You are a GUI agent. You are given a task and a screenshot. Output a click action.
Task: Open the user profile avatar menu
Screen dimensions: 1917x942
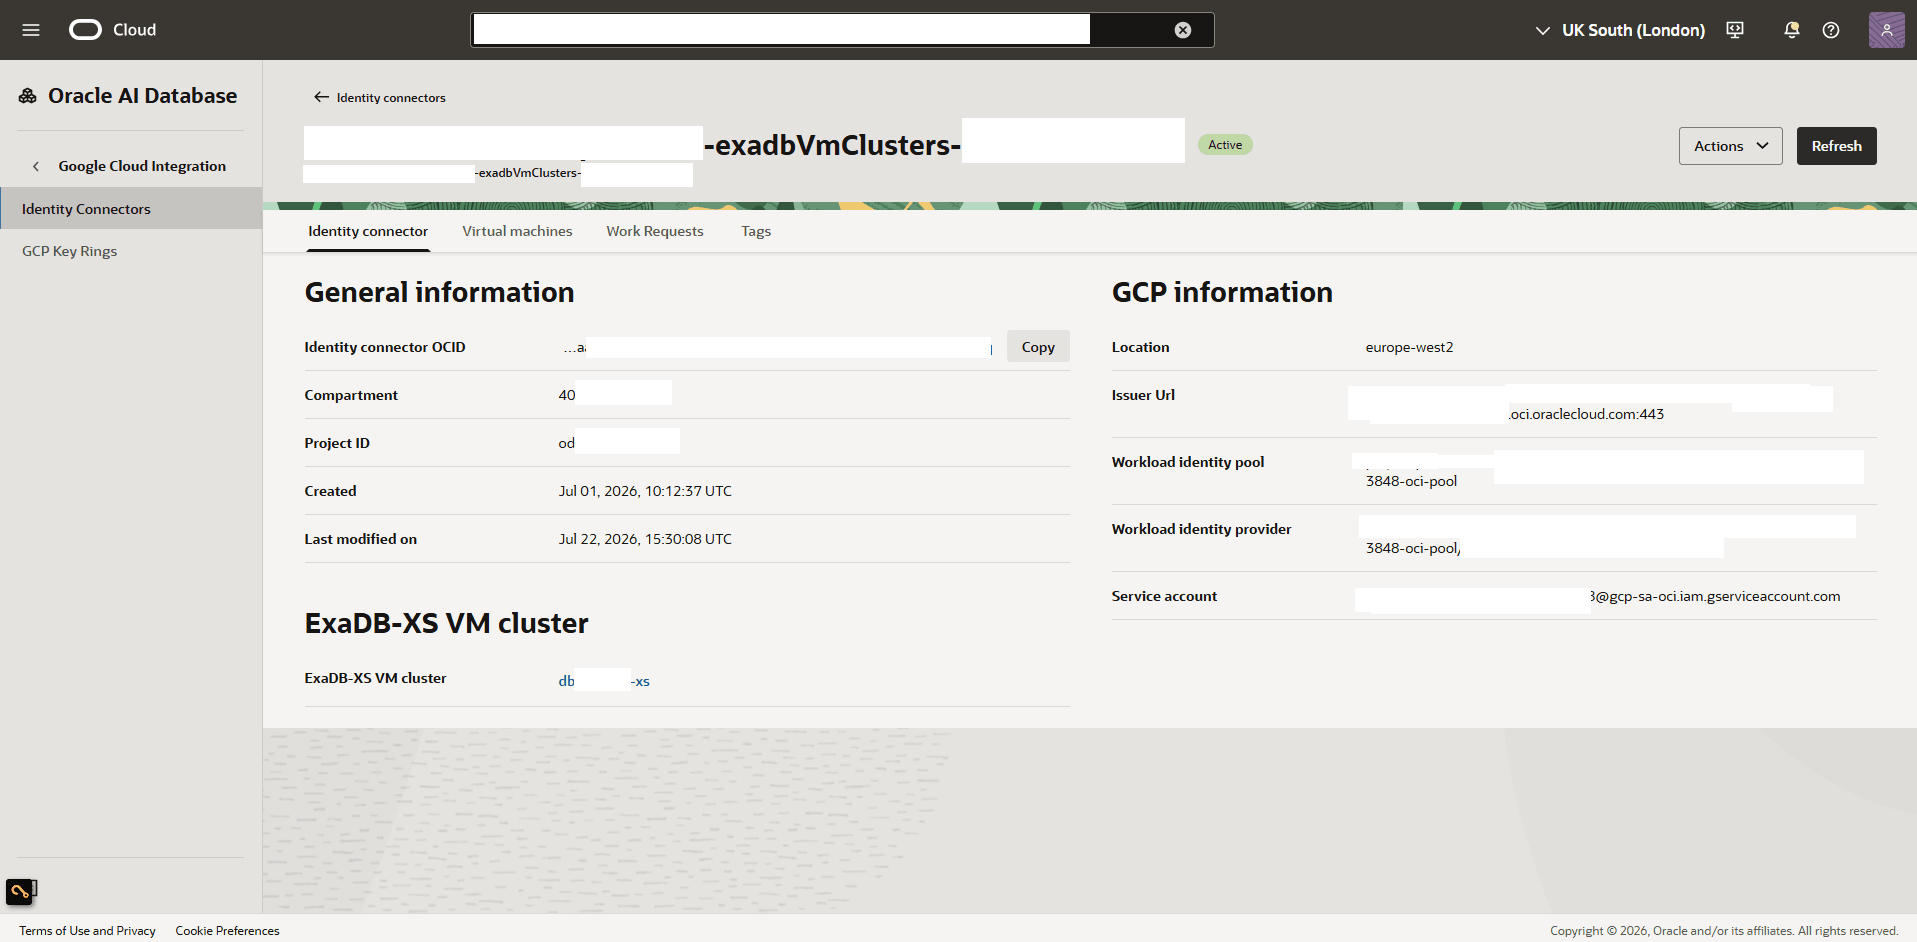coord(1887,30)
